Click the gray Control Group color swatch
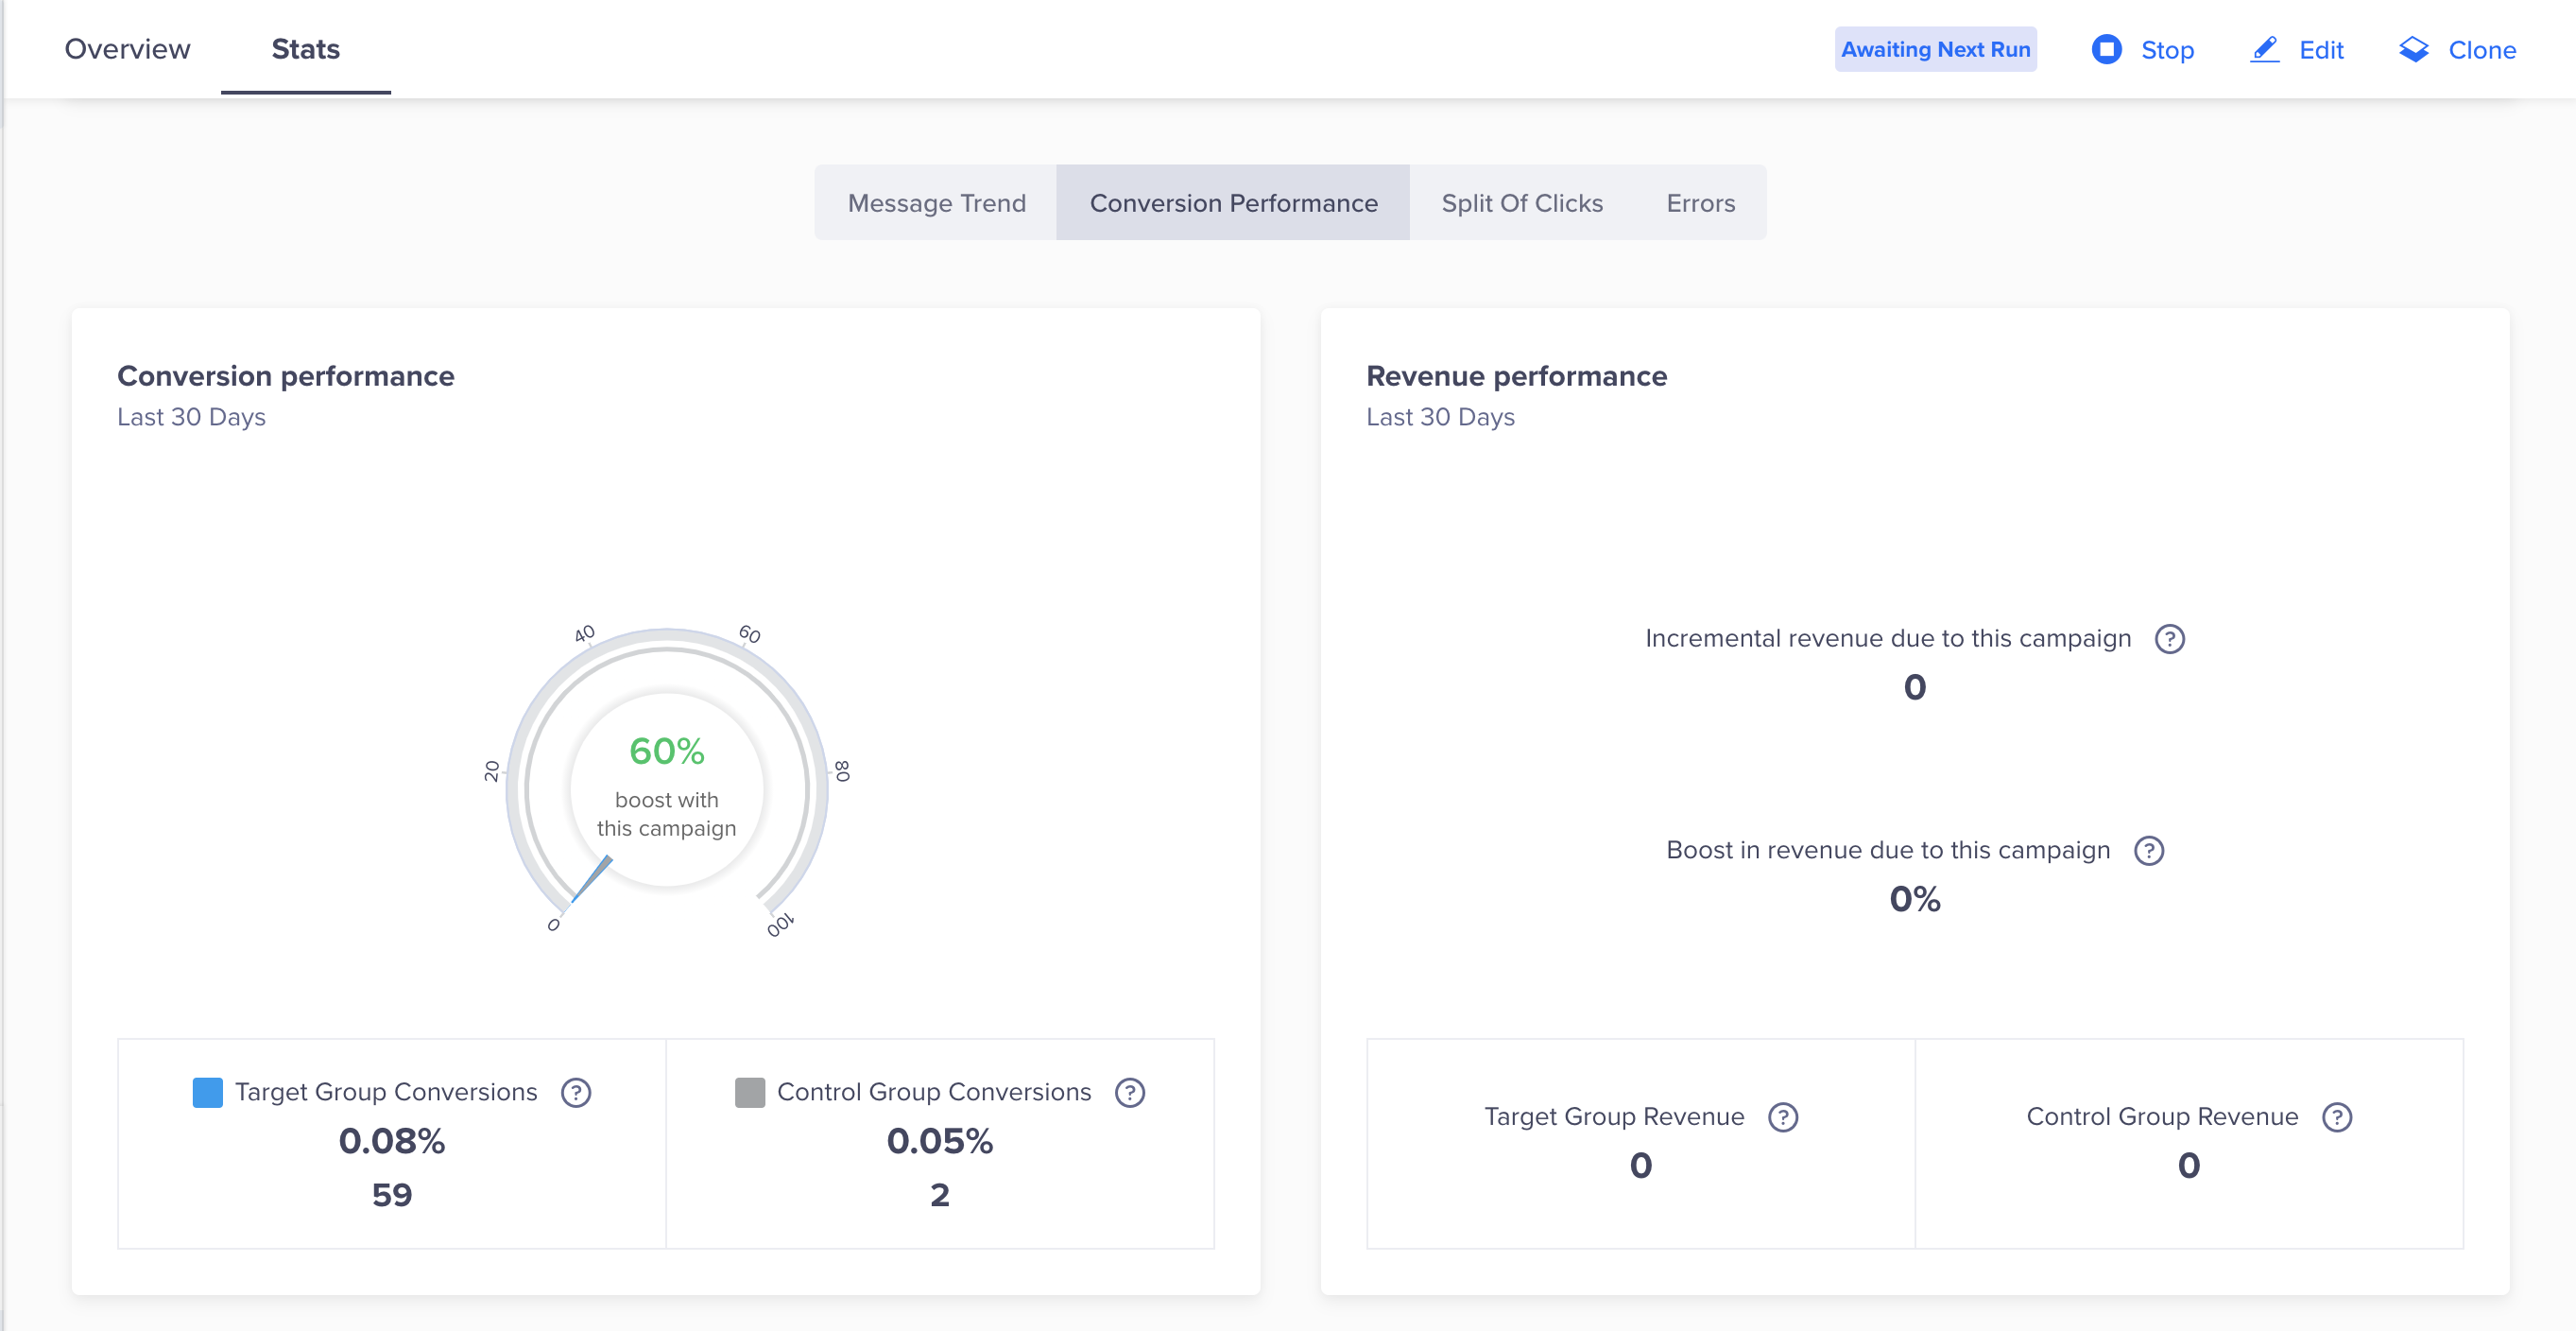 pyautogui.click(x=750, y=1092)
